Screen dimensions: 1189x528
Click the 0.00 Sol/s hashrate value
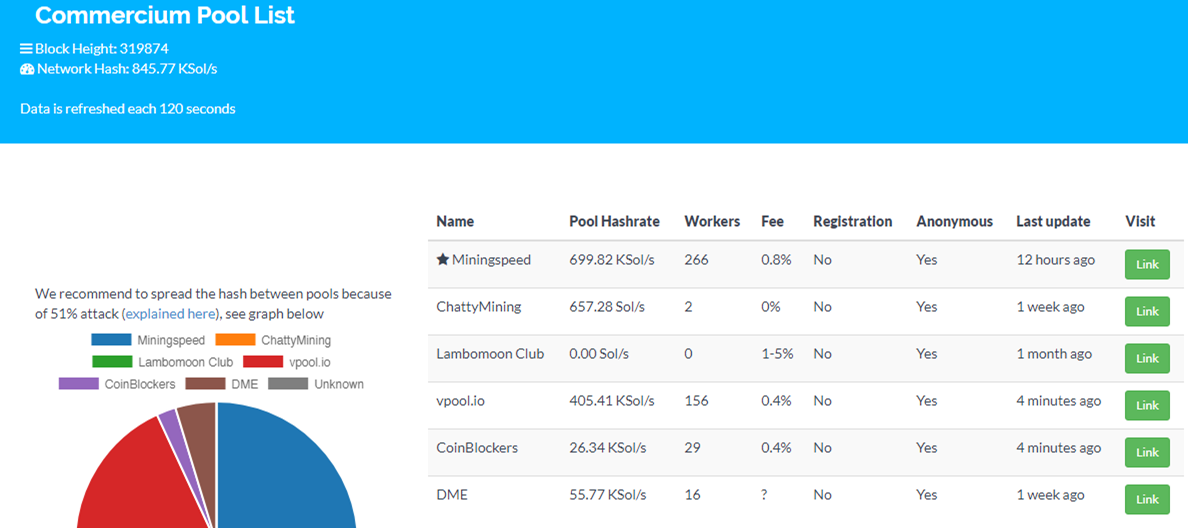point(599,354)
